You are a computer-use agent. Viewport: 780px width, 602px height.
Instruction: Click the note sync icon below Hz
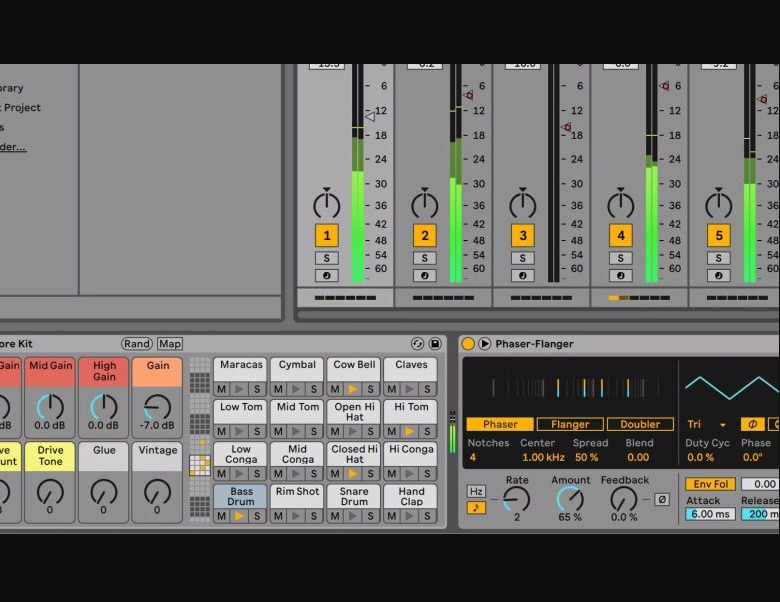tap(476, 508)
